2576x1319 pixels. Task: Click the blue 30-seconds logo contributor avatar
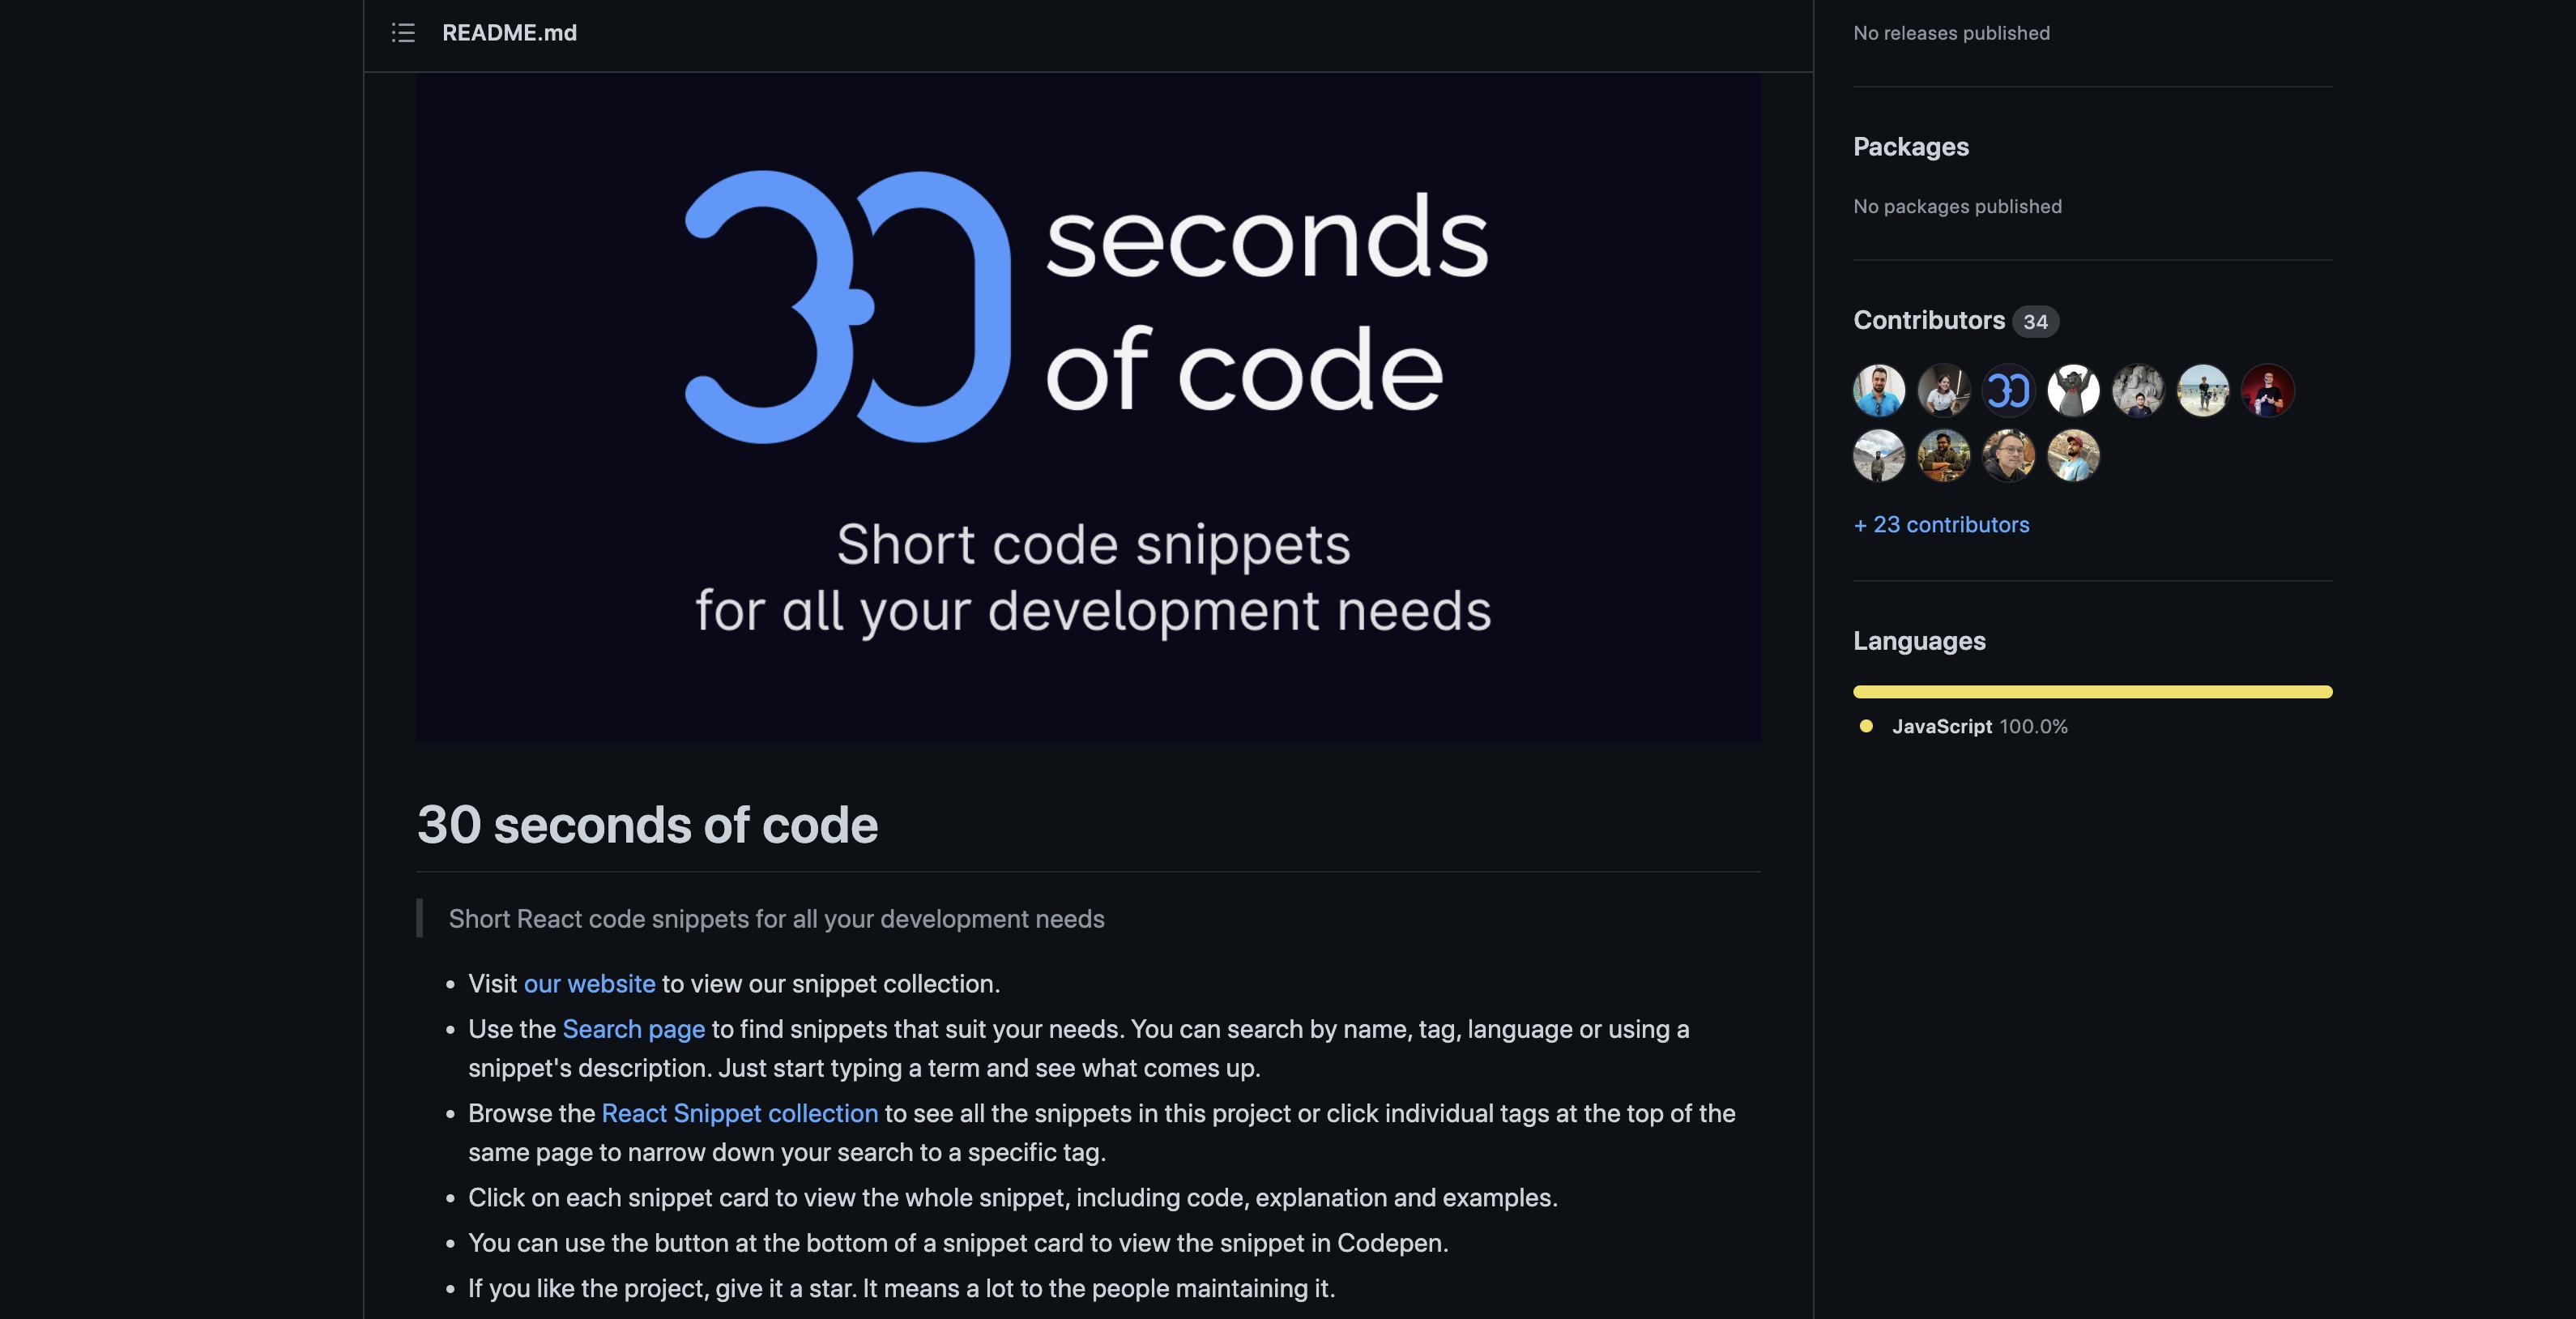click(2008, 390)
